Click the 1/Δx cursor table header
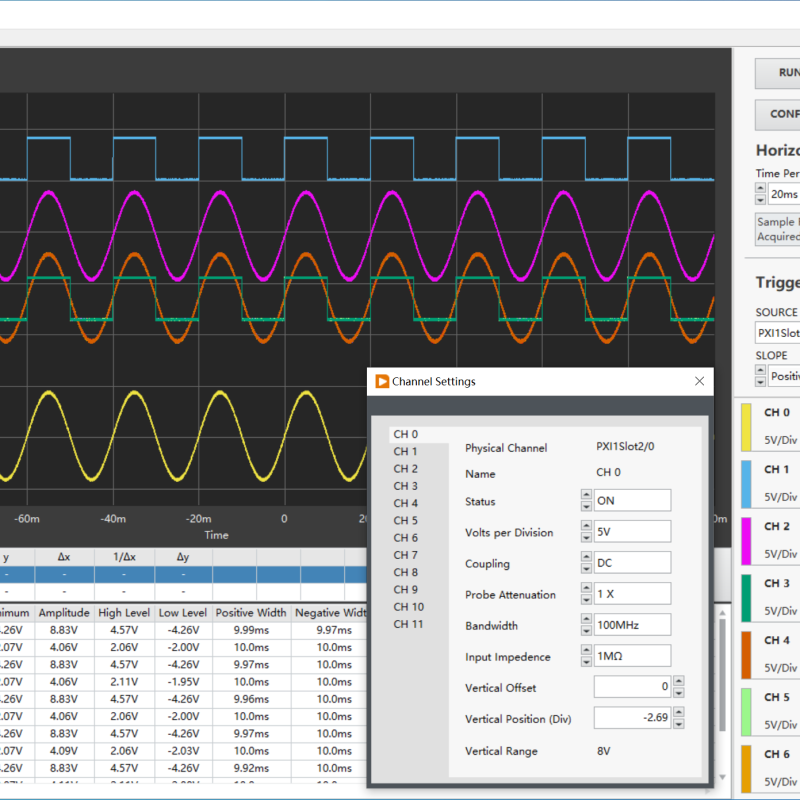The height and width of the screenshot is (800, 800). click(124, 557)
